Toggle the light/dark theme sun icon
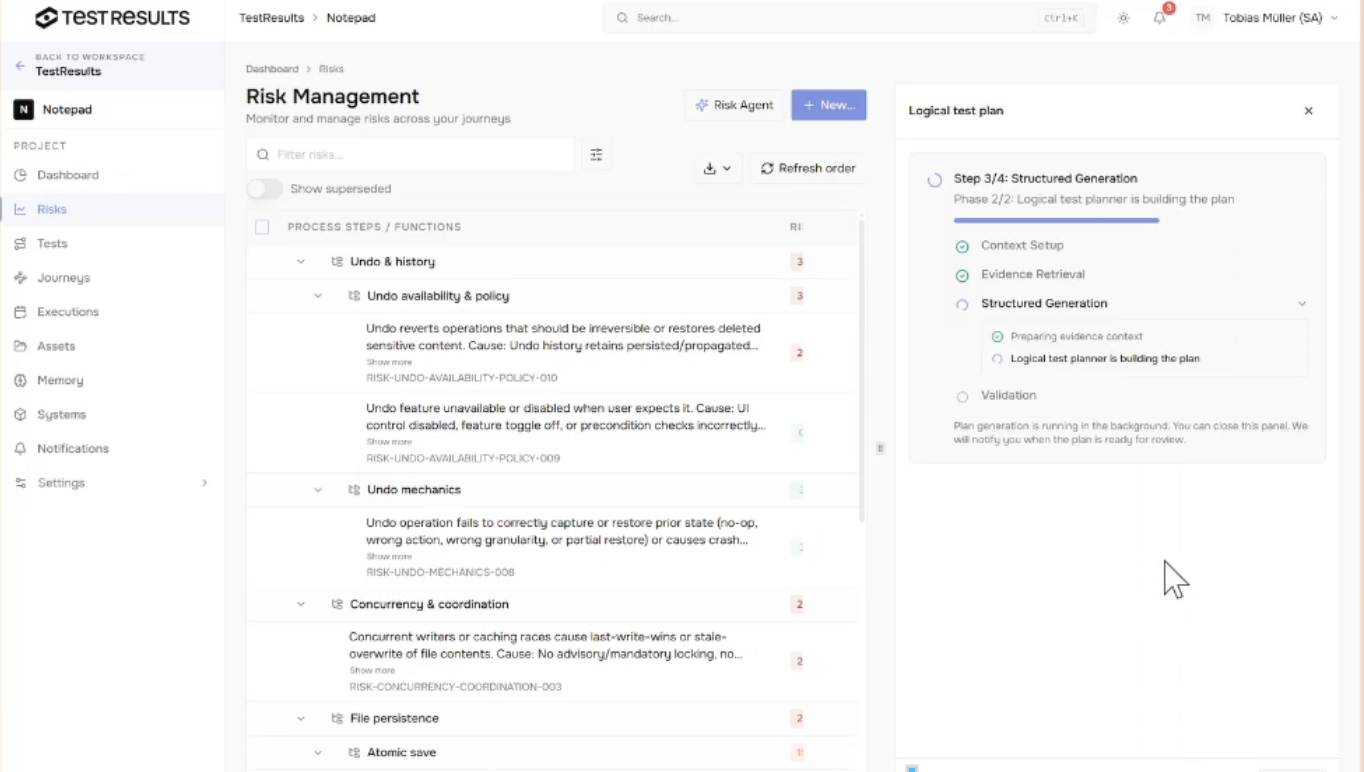Screen dimensions: 1364x772 click(x=1123, y=18)
